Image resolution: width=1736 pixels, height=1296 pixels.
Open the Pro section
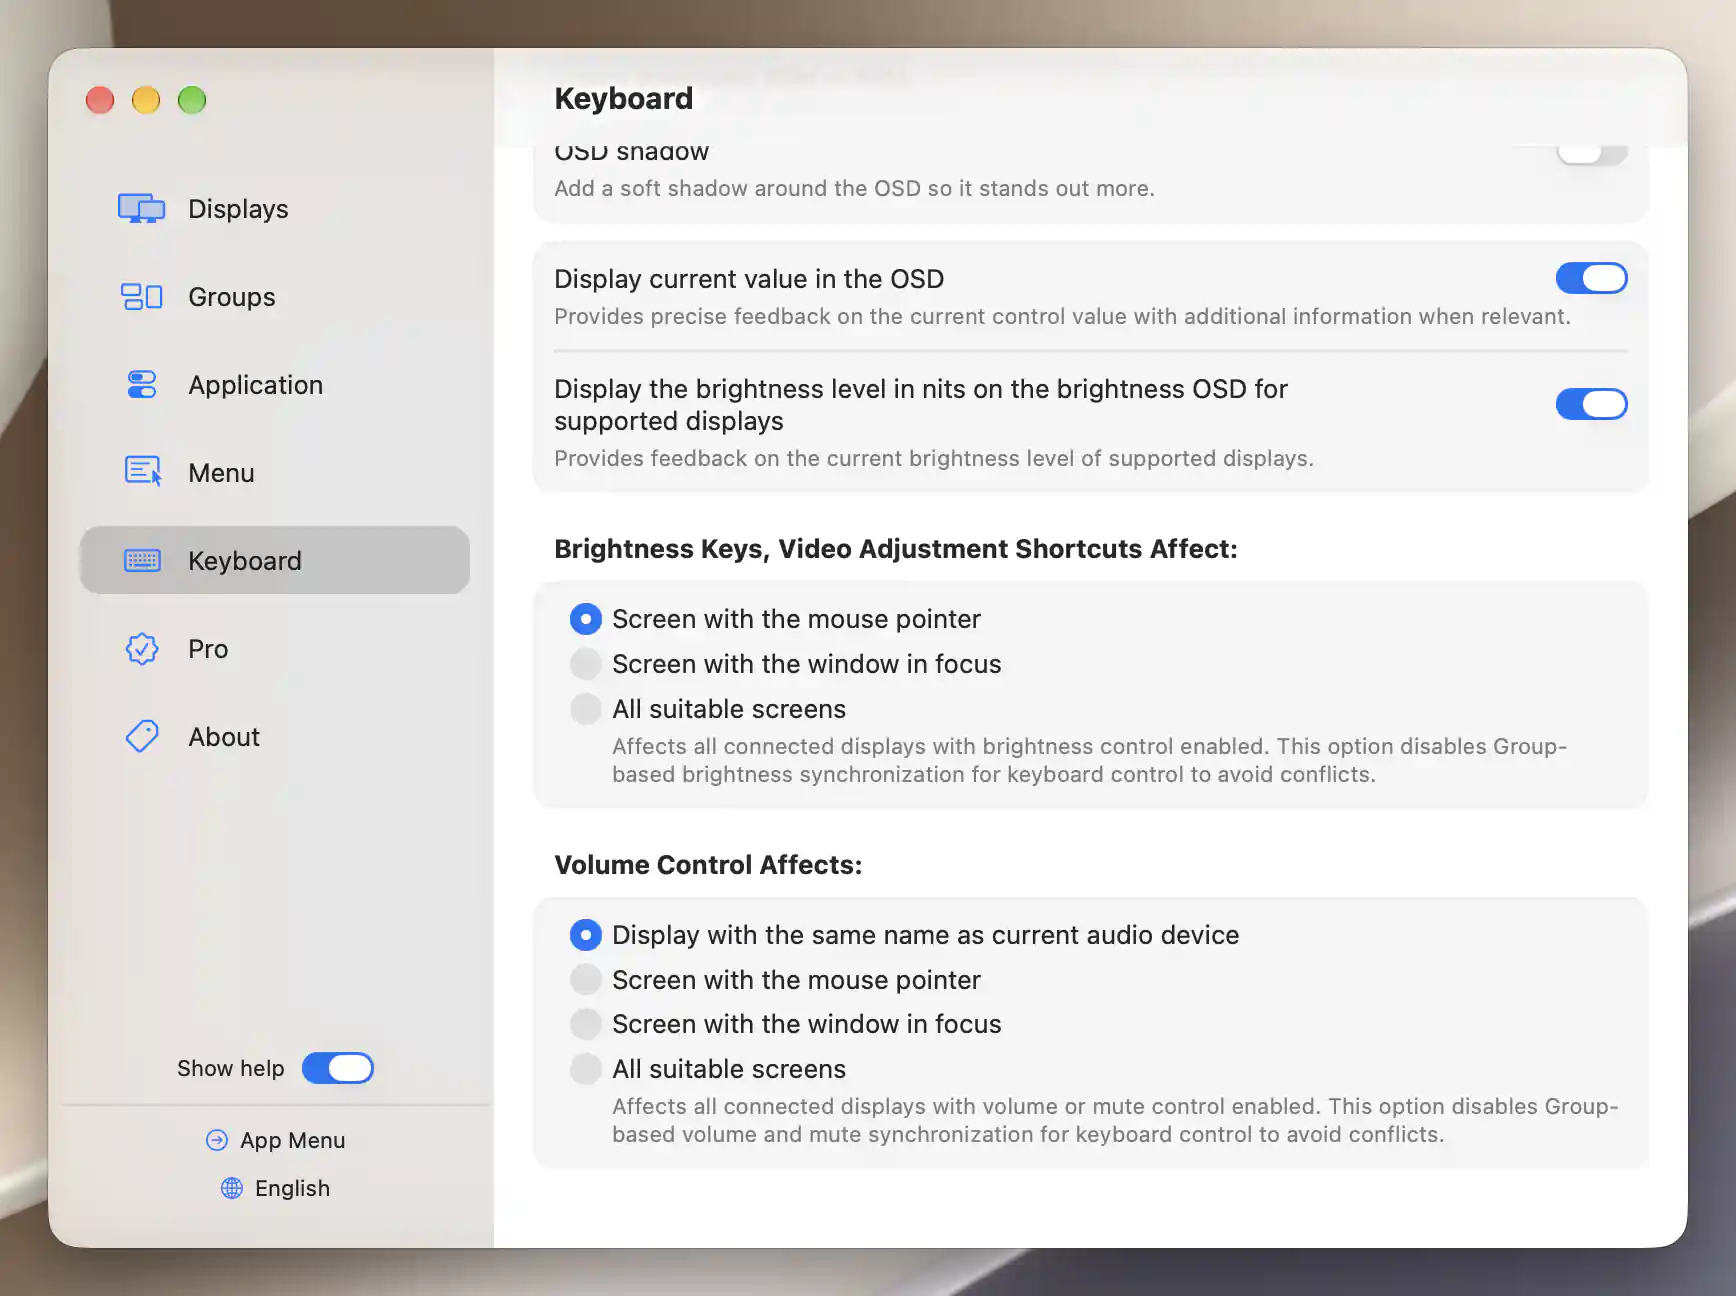pos(275,648)
